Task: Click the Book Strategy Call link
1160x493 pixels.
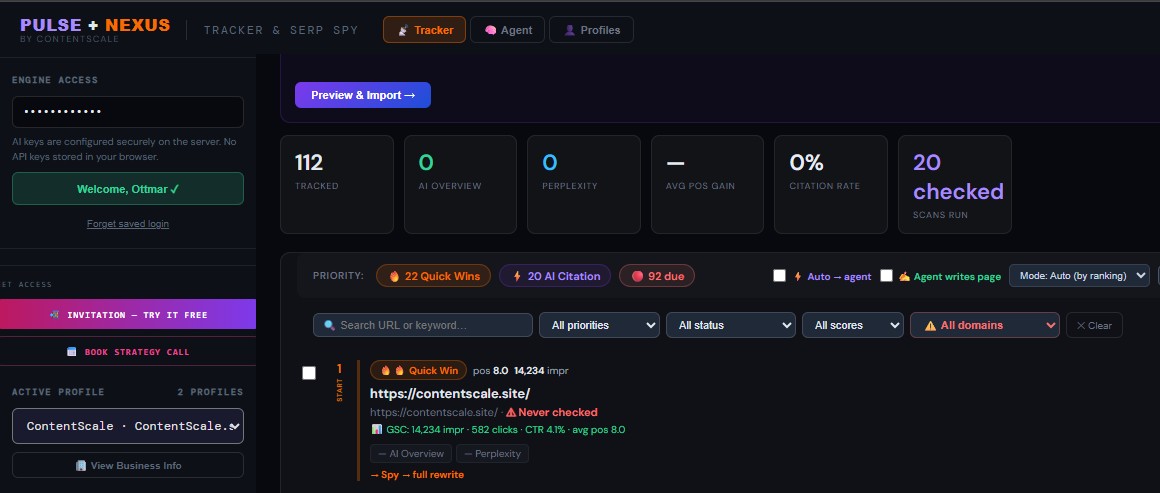Action: [x=128, y=352]
